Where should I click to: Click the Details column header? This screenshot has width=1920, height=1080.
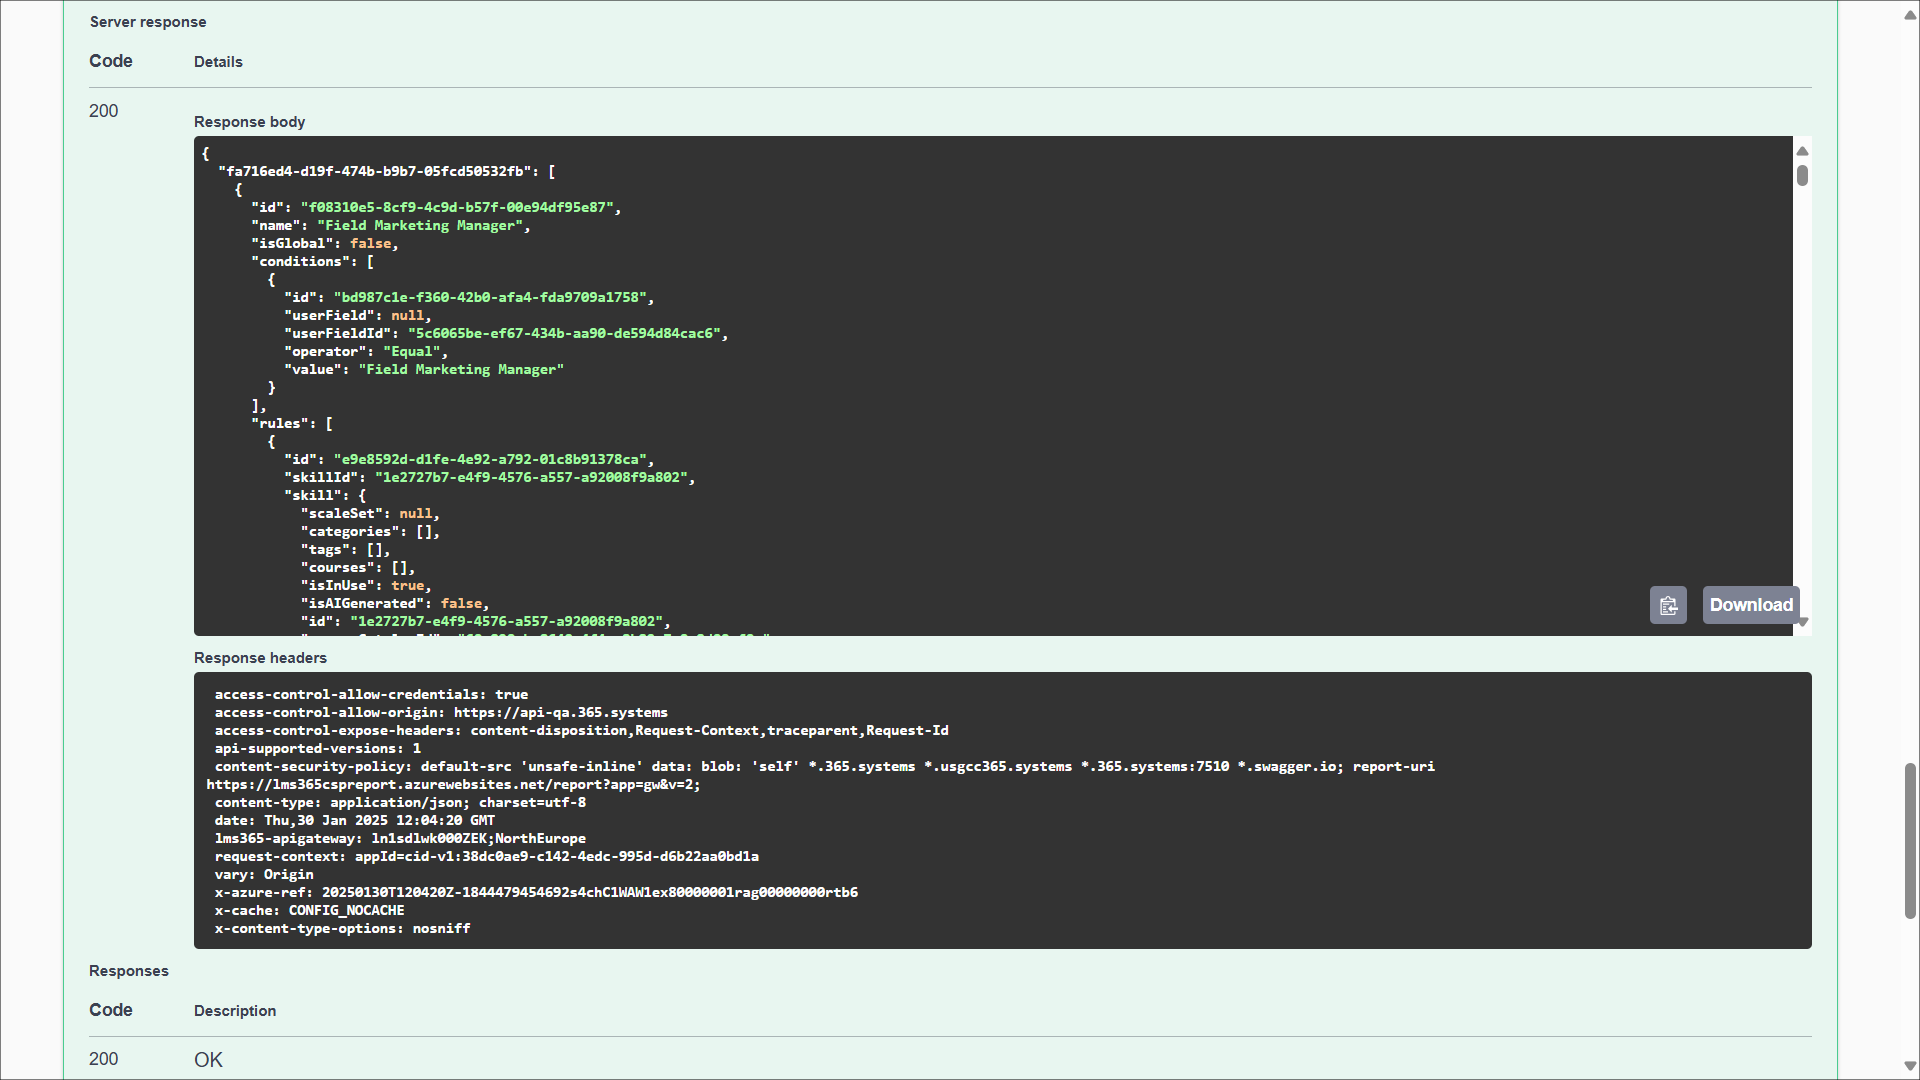point(218,62)
